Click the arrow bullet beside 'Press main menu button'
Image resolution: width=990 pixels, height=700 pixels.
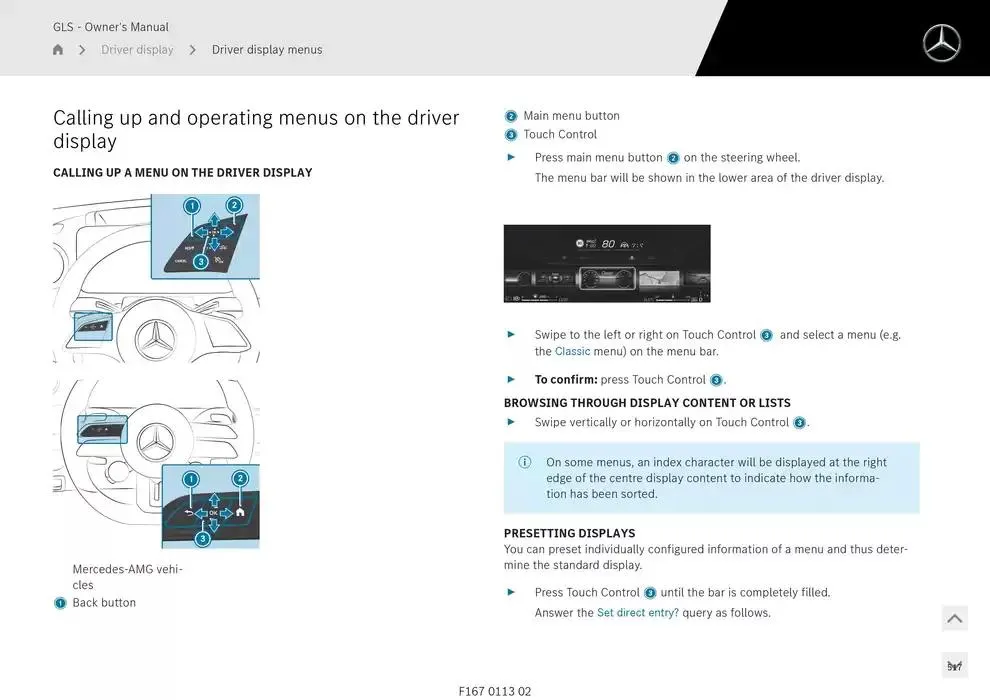tap(511, 157)
